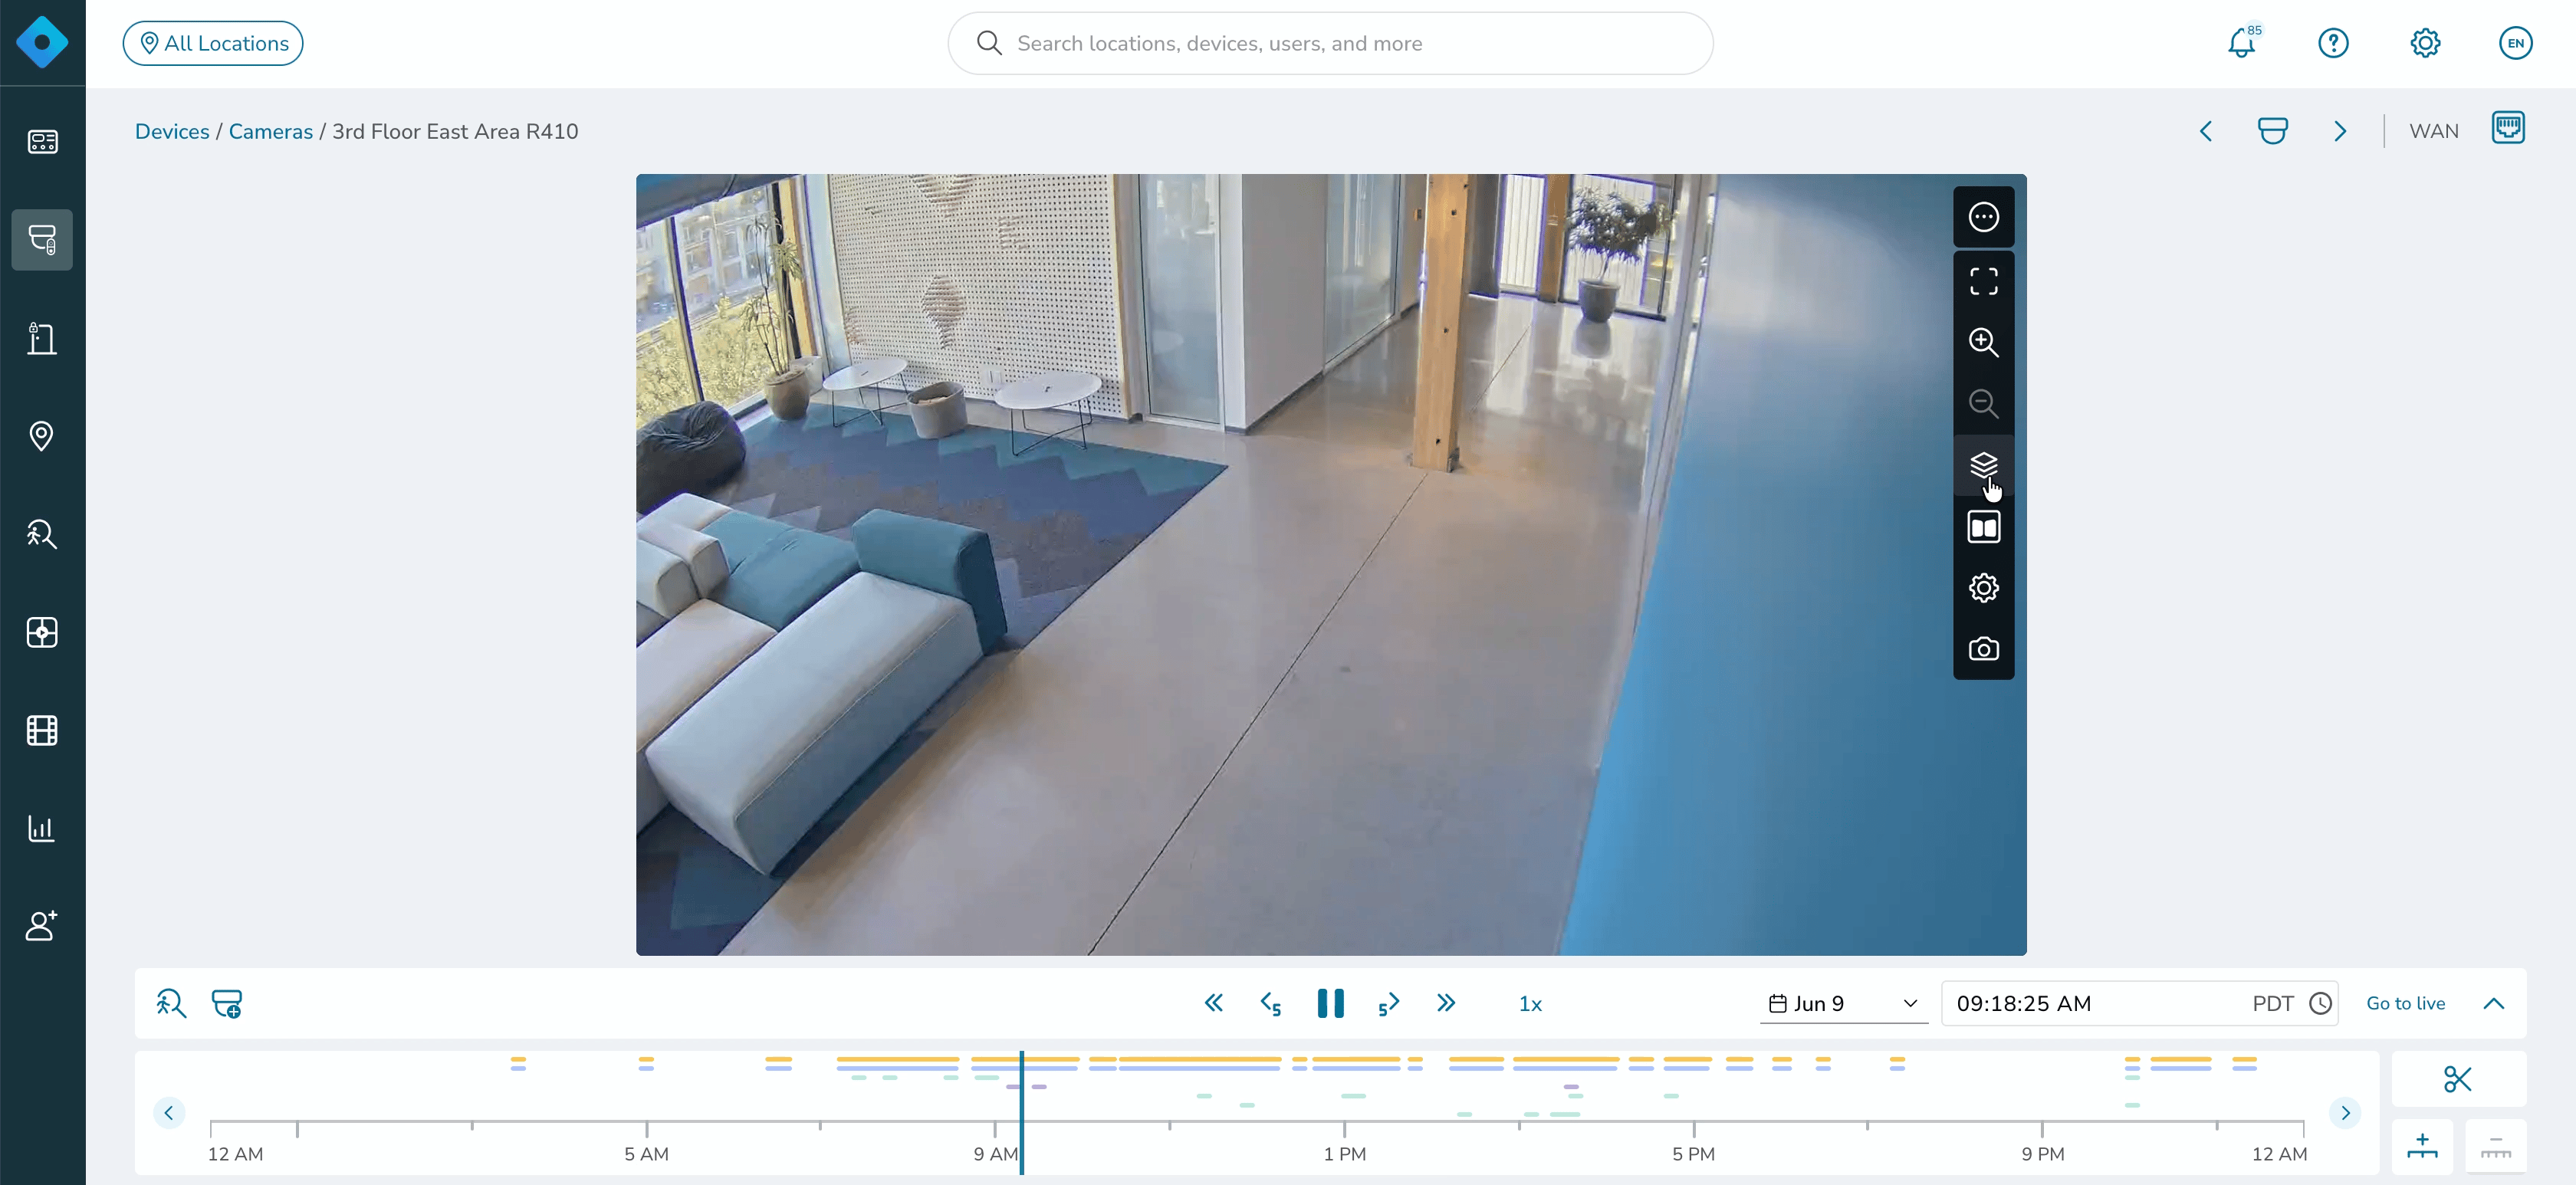Open the help question mark icon
The height and width of the screenshot is (1185, 2576).
(x=2333, y=43)
